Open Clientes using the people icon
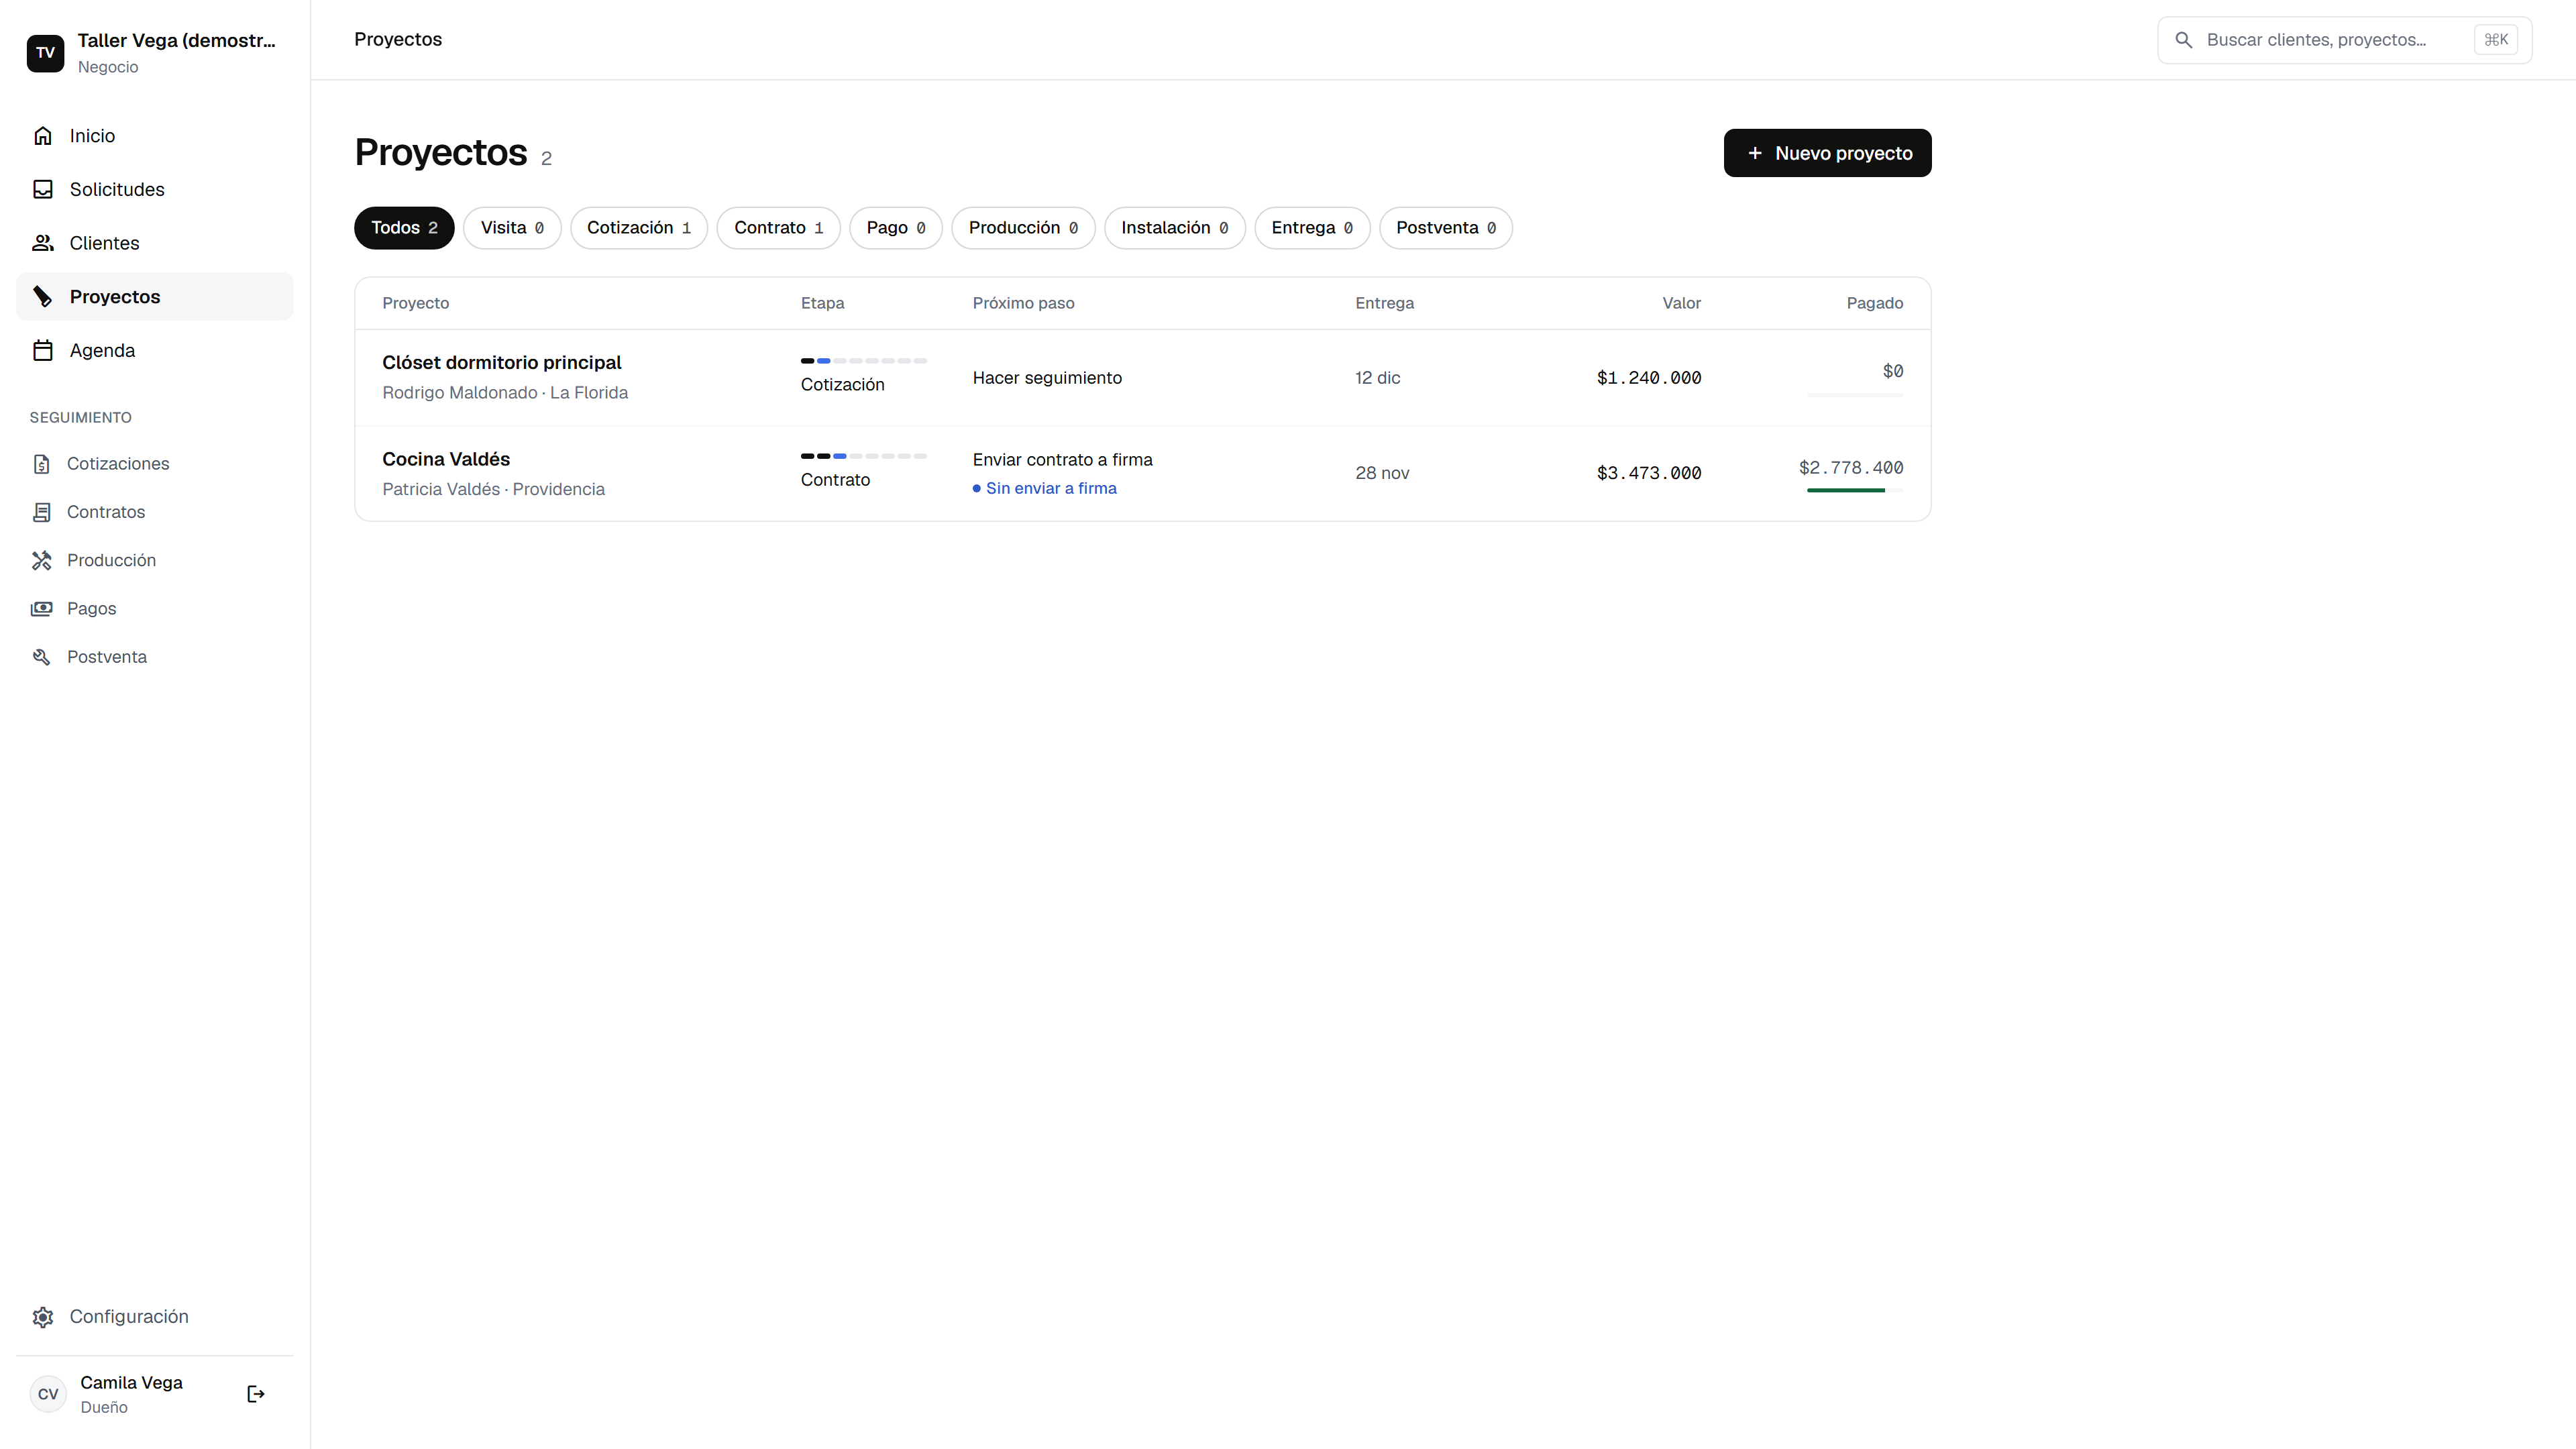2576x1449 pixels. (43, 243)
